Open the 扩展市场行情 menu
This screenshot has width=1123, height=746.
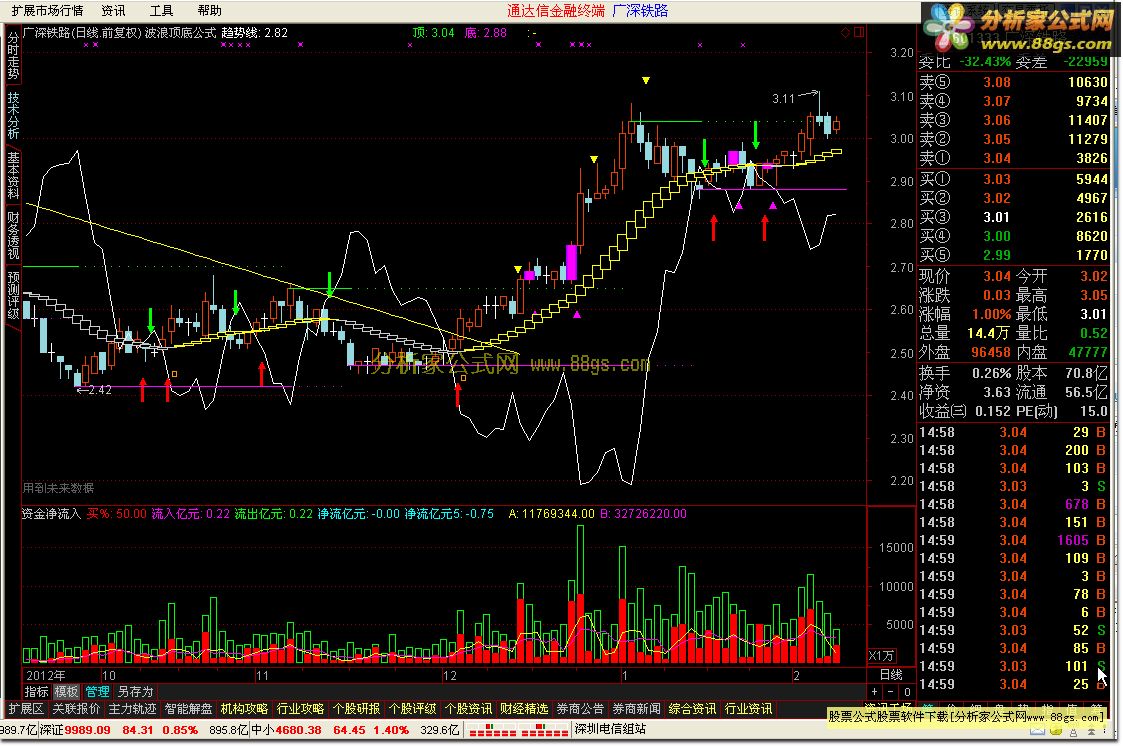(47, 11)
